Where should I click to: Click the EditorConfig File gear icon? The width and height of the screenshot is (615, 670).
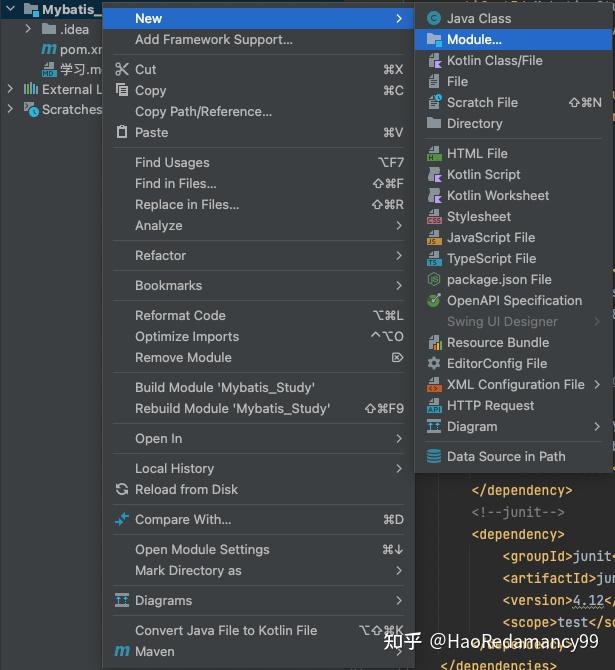tap(434, 364)
